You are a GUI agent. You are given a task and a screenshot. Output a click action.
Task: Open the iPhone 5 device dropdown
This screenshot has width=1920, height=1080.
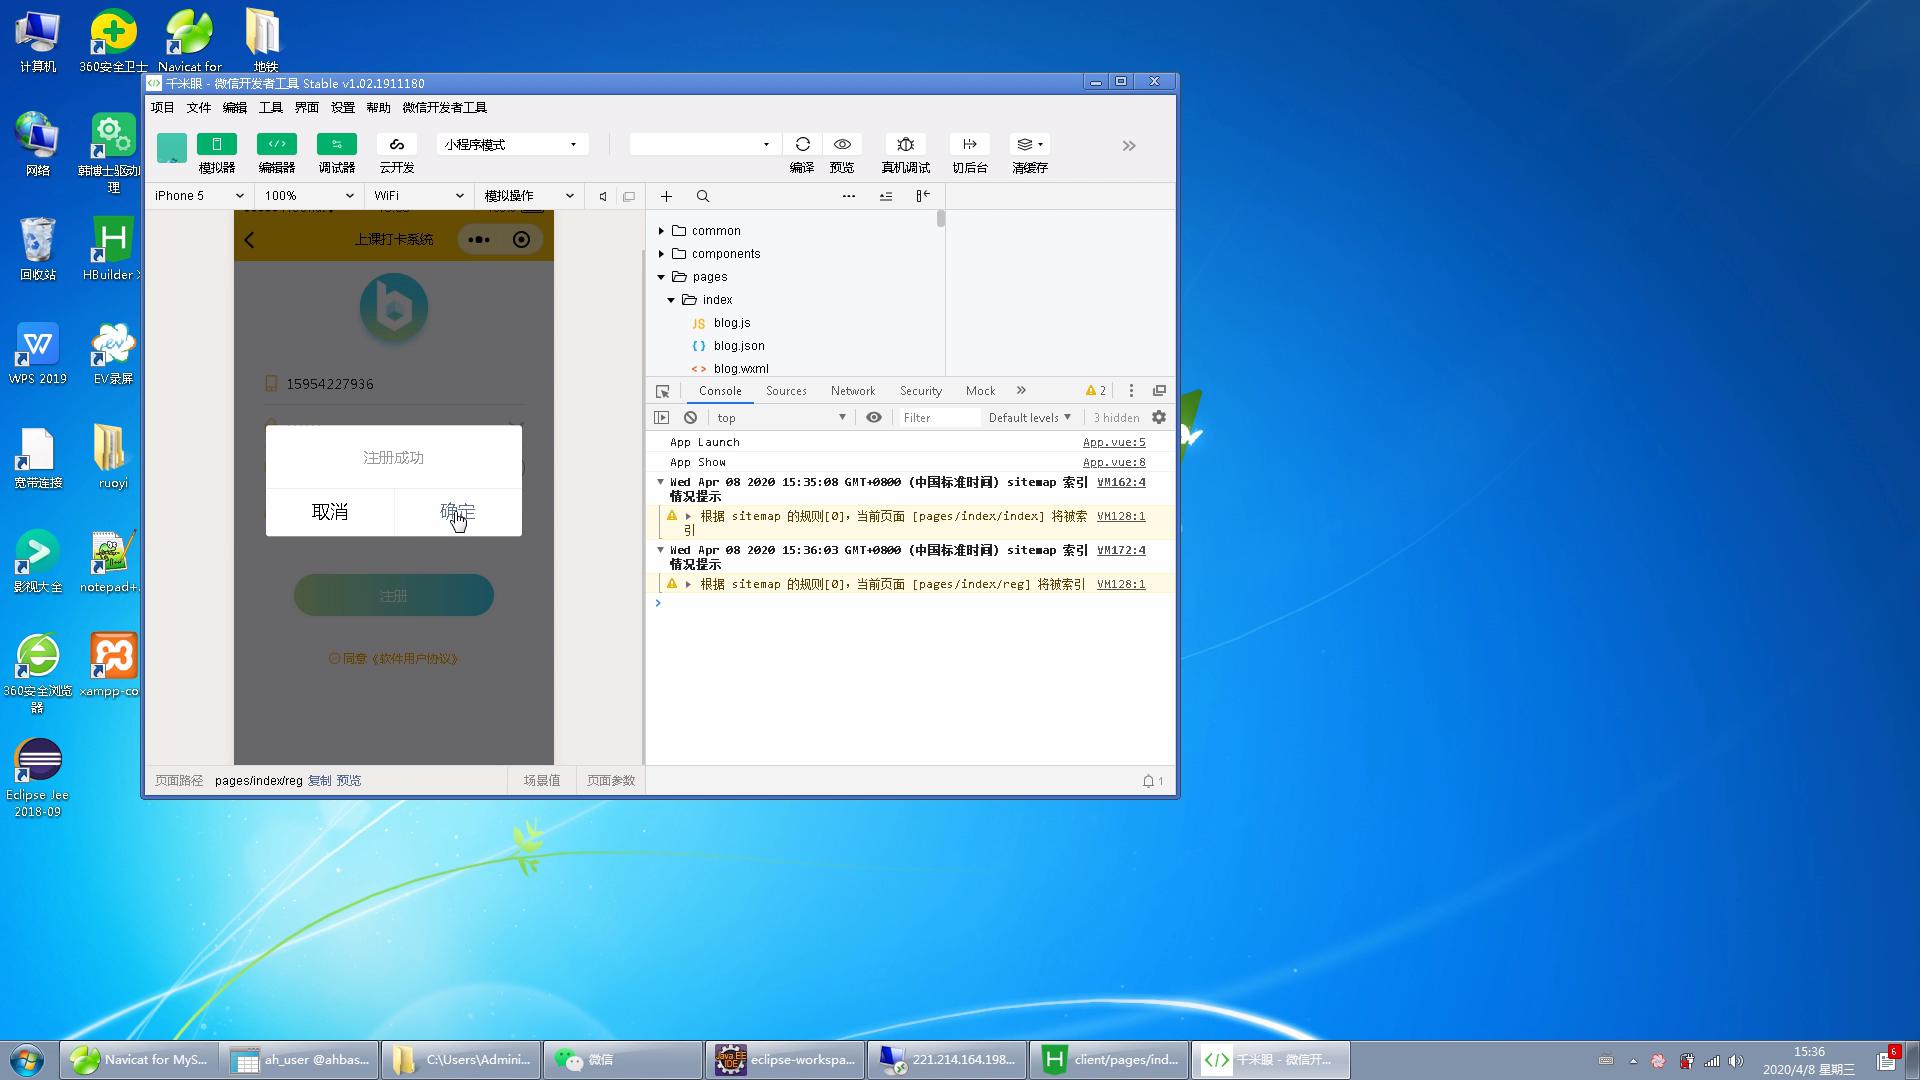[x=199, y=196]
